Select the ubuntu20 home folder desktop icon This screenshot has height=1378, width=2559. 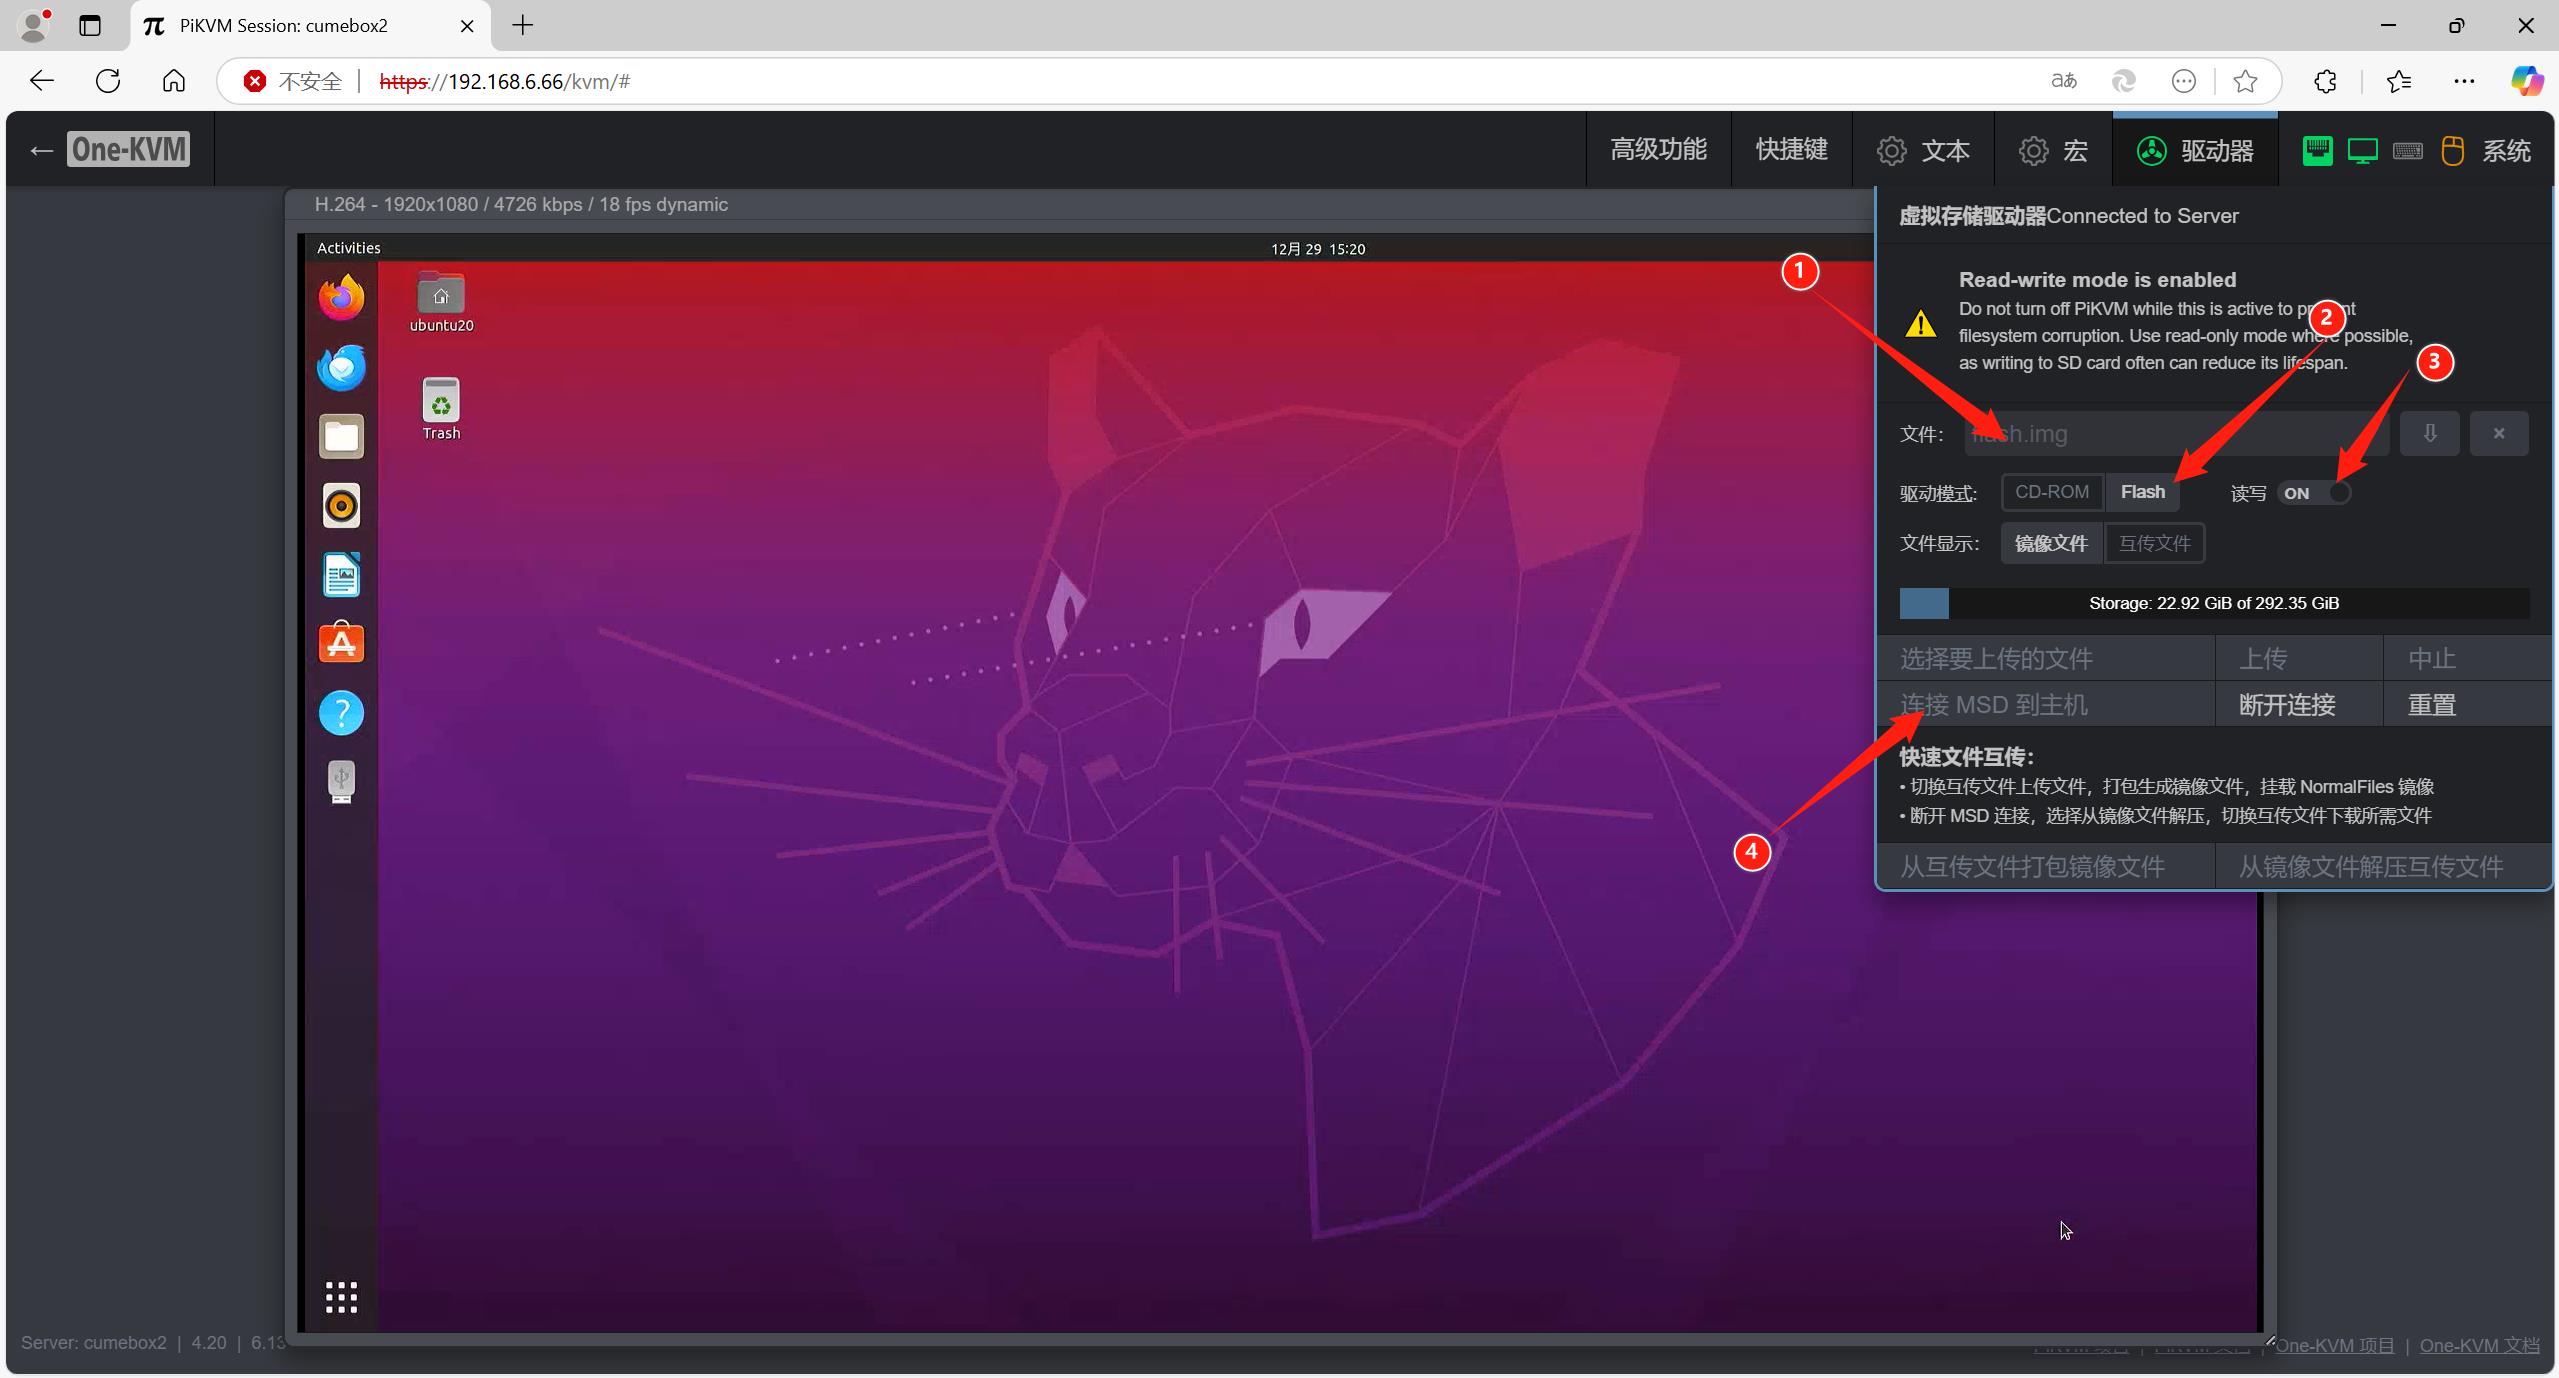441,301
